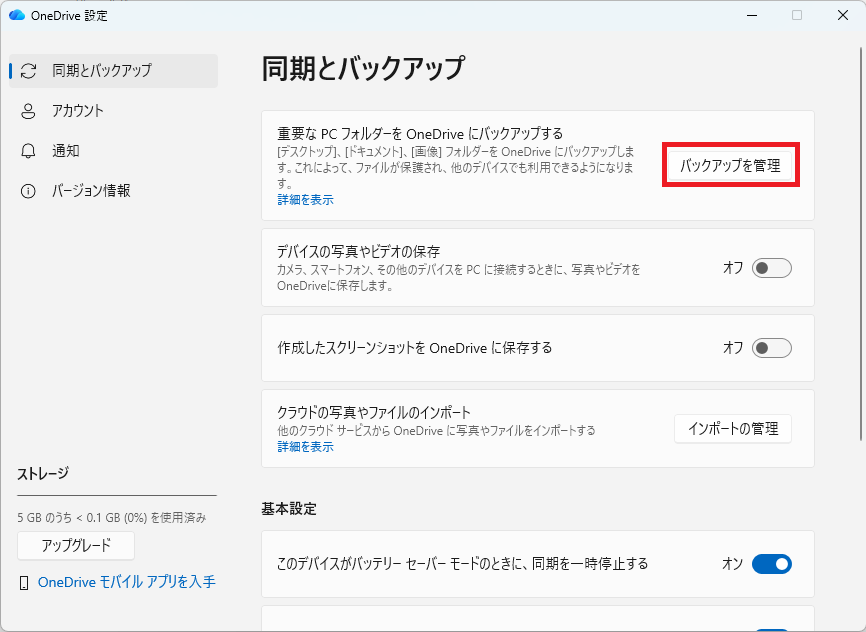Screen dimensions: 866x632
Task: Click the バックアップを管理 button
Action: tap(730, 166)
